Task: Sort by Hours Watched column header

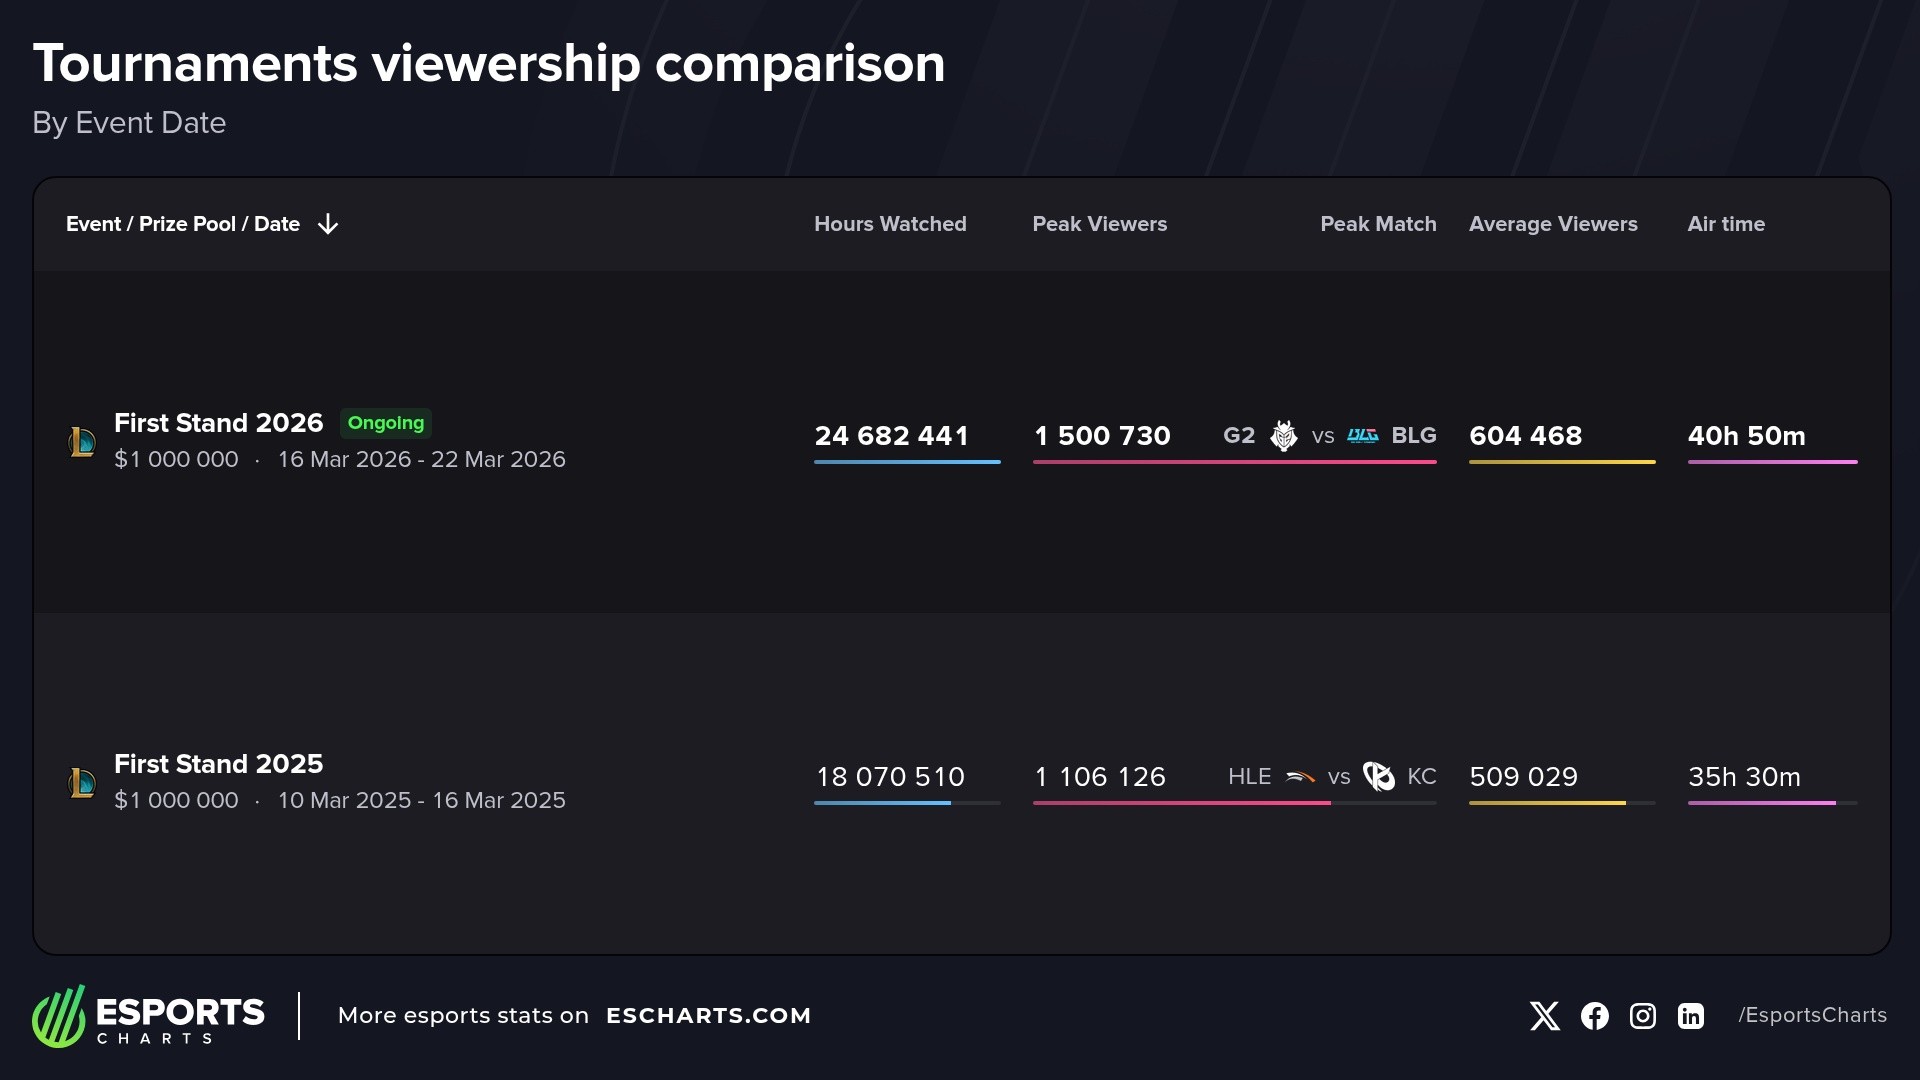Action: coord(890,224)
